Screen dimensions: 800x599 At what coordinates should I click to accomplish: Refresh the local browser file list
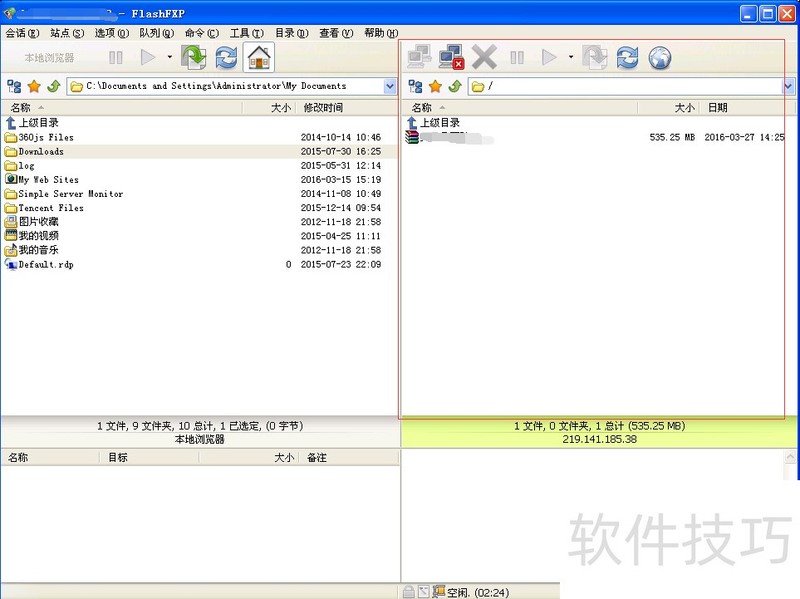point(227,58)
